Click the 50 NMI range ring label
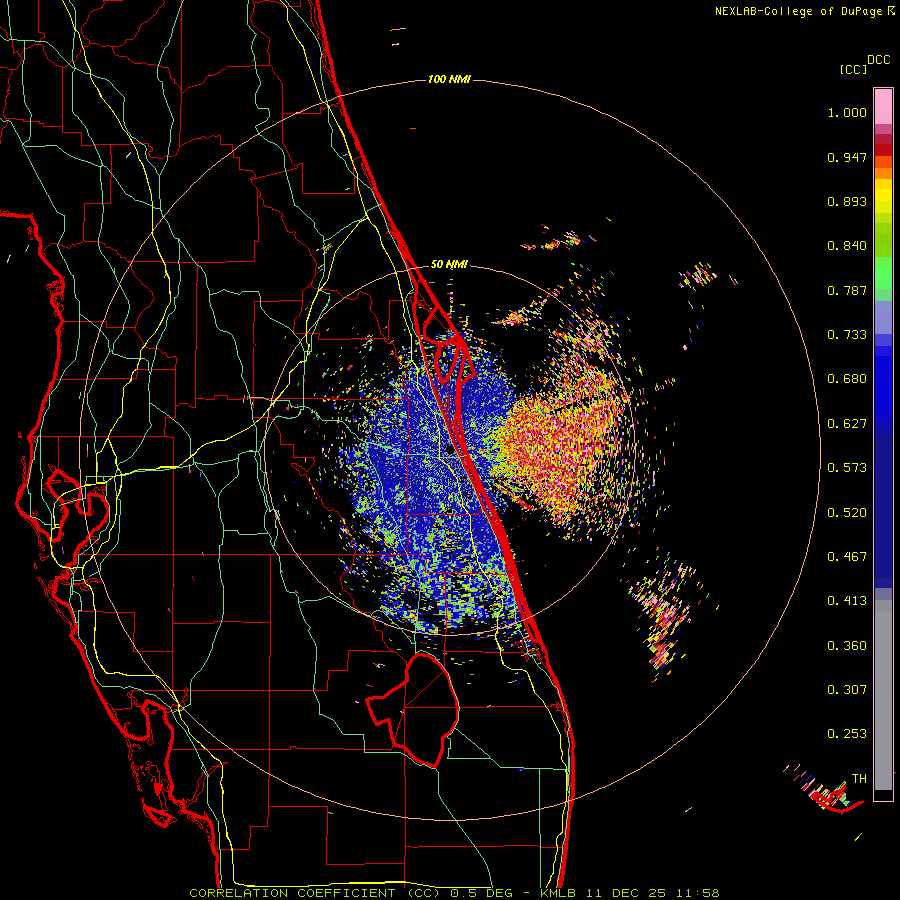This screenshot has height=900, width=900. tap(449, 264)
